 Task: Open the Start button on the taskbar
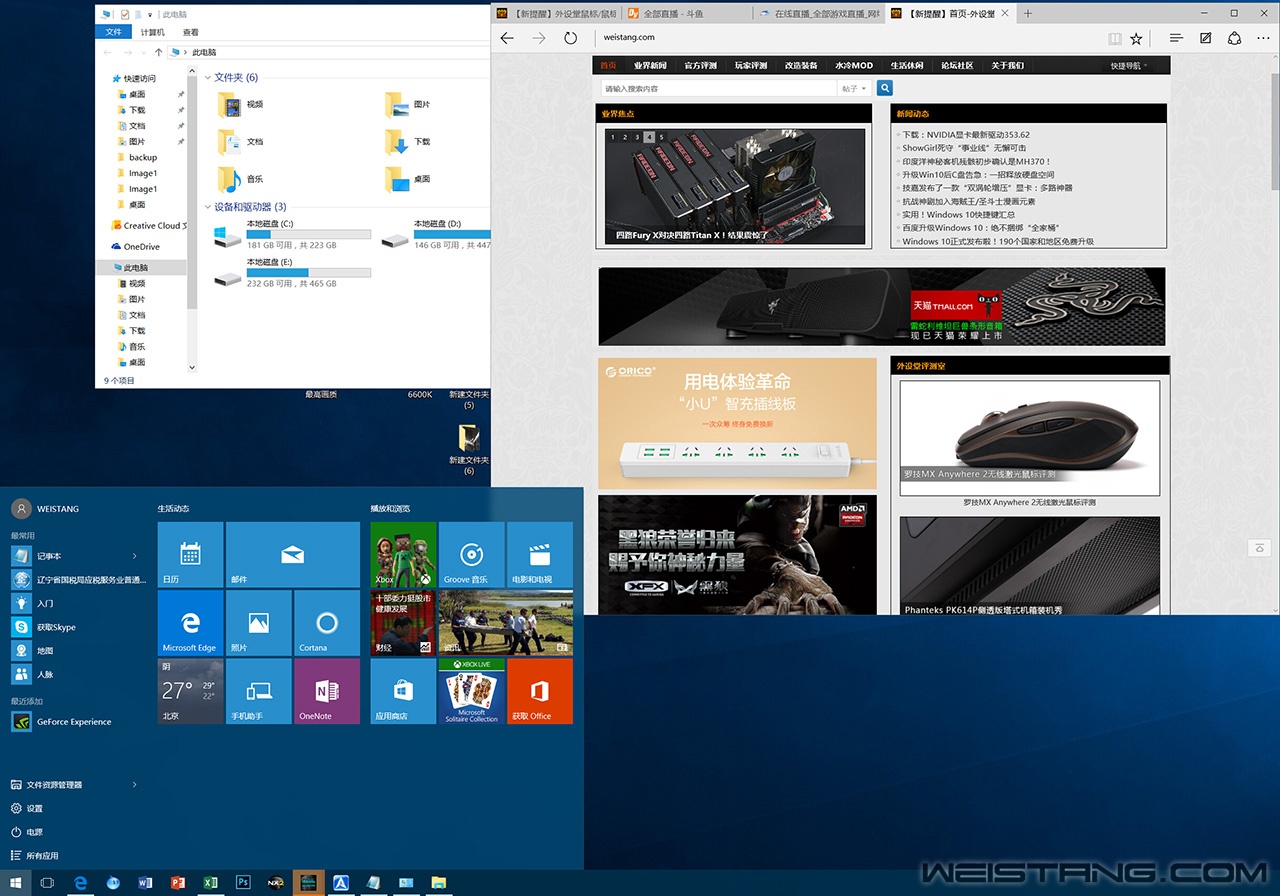pyautogui.click(x=15, y=883)
